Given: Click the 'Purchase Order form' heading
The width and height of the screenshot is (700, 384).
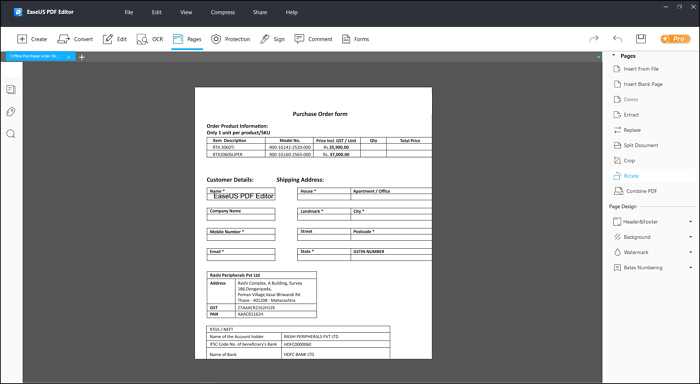Looking at the screenshot, I should pos(320,114).
